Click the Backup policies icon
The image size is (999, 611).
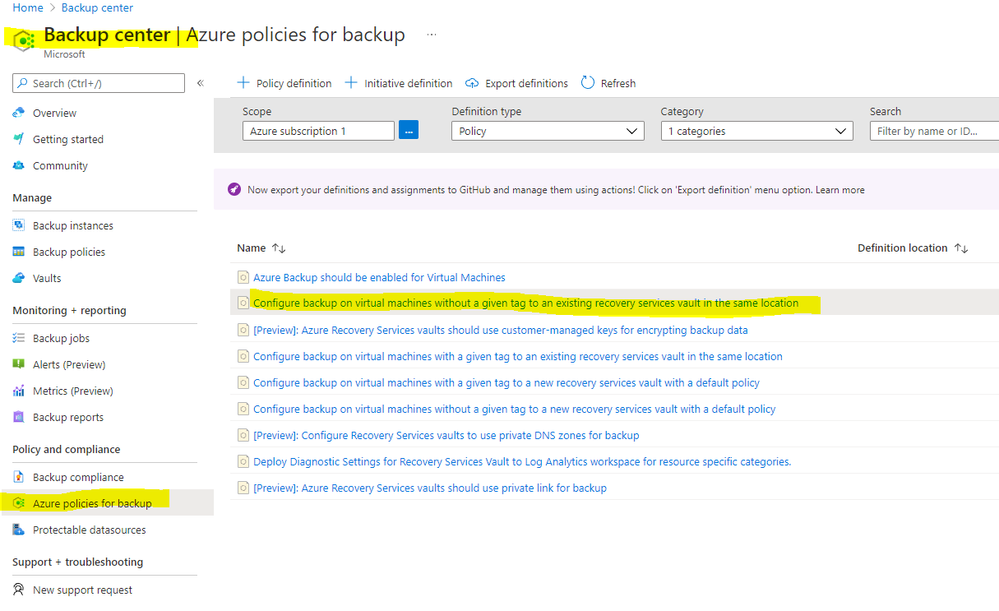[18, 252]
